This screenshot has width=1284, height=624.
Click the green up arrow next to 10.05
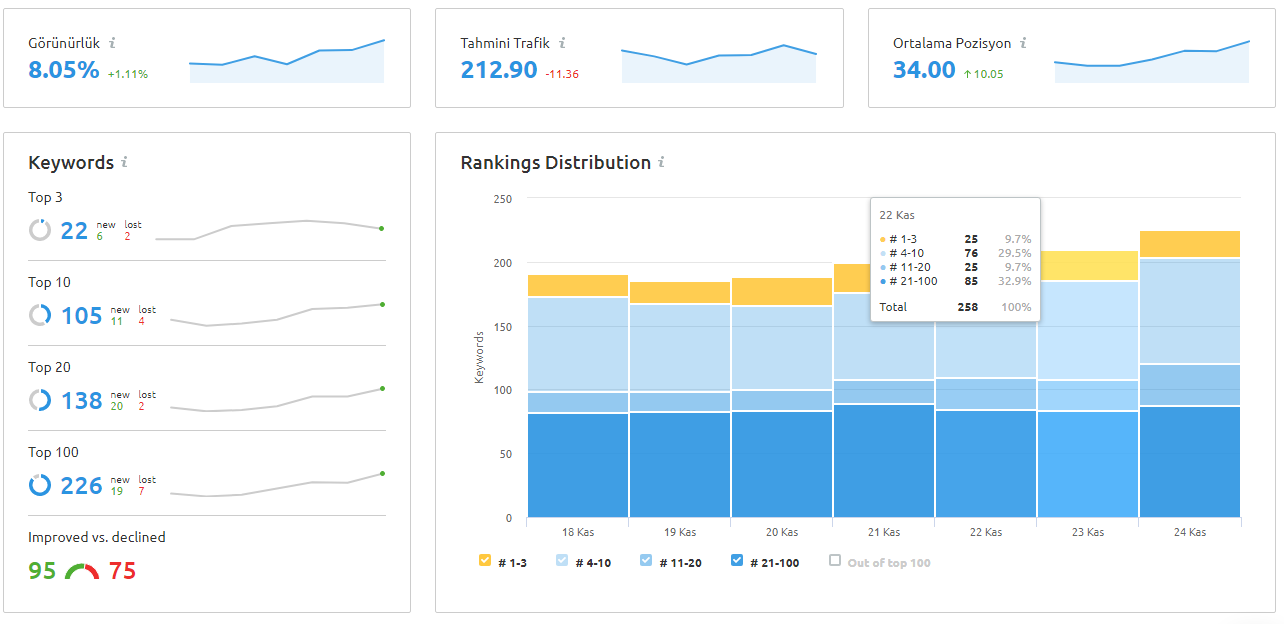[967, 73]
